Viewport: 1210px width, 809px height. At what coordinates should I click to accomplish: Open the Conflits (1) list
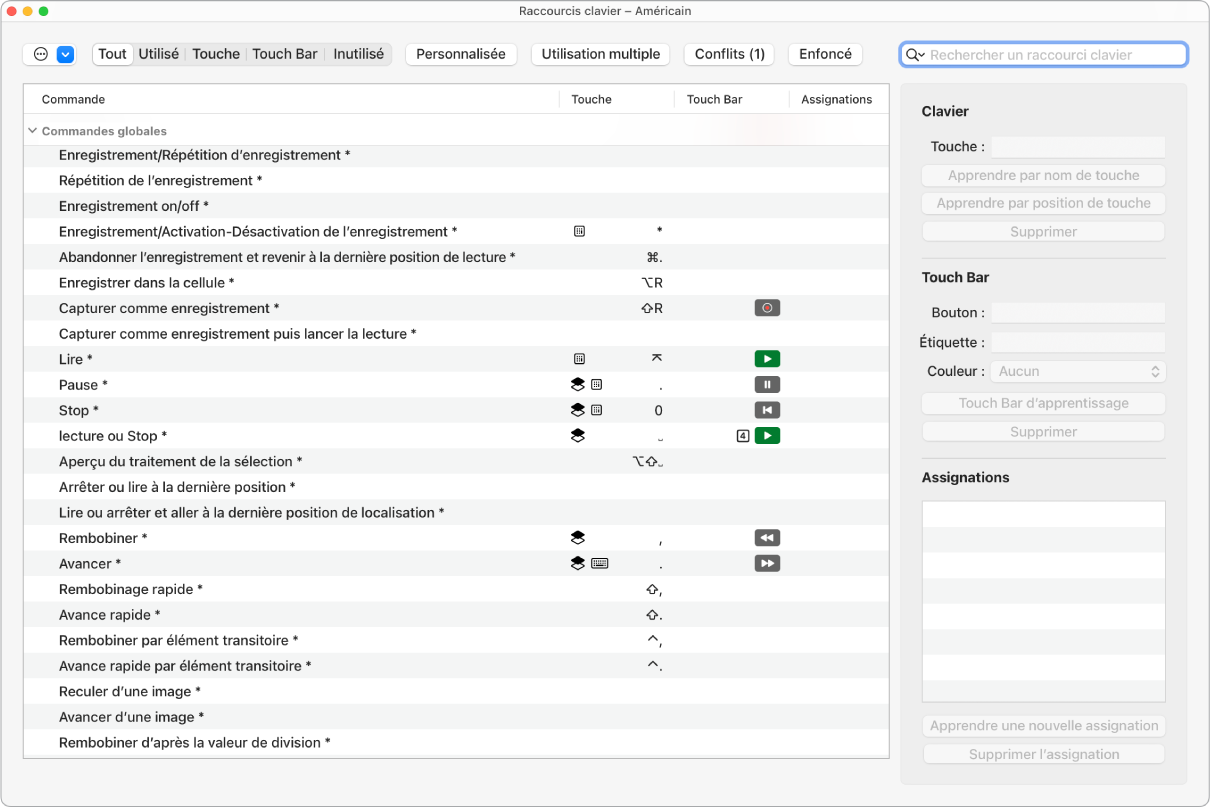pyautogui.click(x=728, y=54)
